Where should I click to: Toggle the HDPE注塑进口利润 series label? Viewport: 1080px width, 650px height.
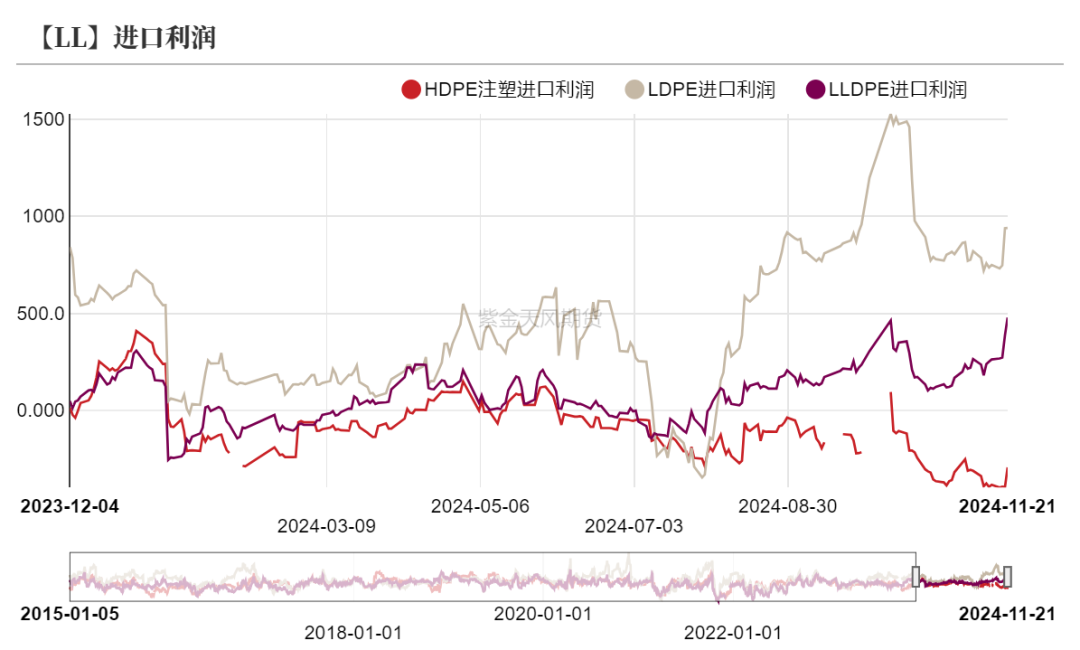tap(508, 90)
